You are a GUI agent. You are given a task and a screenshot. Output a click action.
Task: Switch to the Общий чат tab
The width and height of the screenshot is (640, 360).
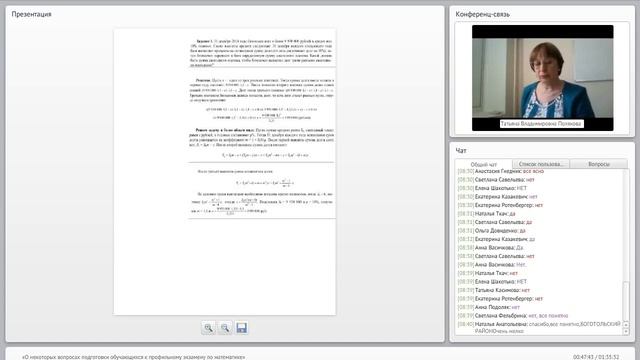point(484,164)
